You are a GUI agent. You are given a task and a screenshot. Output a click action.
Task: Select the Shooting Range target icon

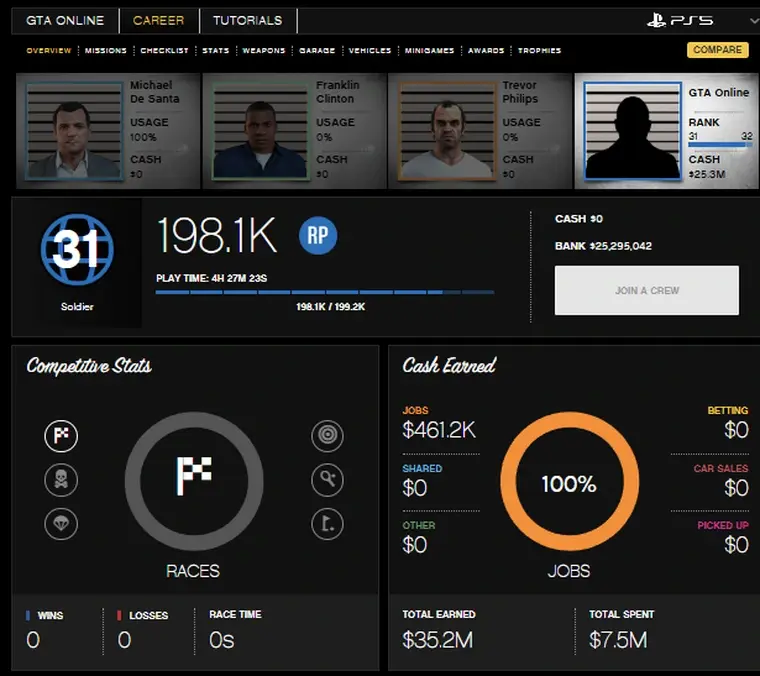(x=327, y=436)
